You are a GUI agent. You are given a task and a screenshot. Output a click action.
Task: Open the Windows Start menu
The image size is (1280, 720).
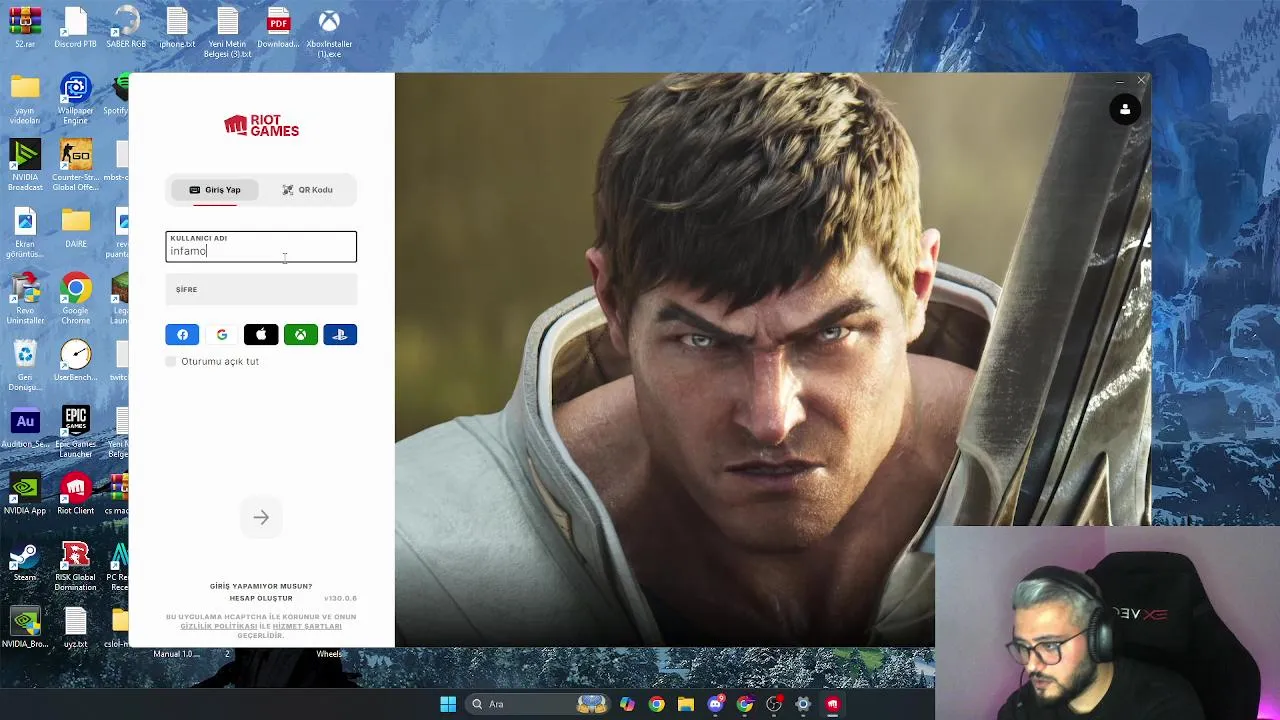tap(448, 704)
